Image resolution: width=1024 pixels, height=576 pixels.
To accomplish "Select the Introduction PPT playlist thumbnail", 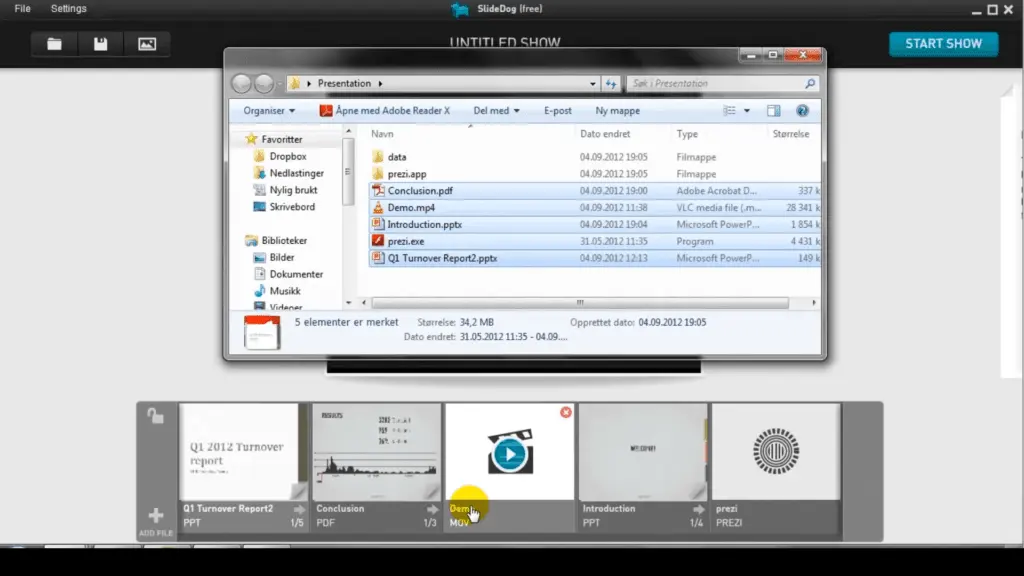I will [x=643, y=452].
